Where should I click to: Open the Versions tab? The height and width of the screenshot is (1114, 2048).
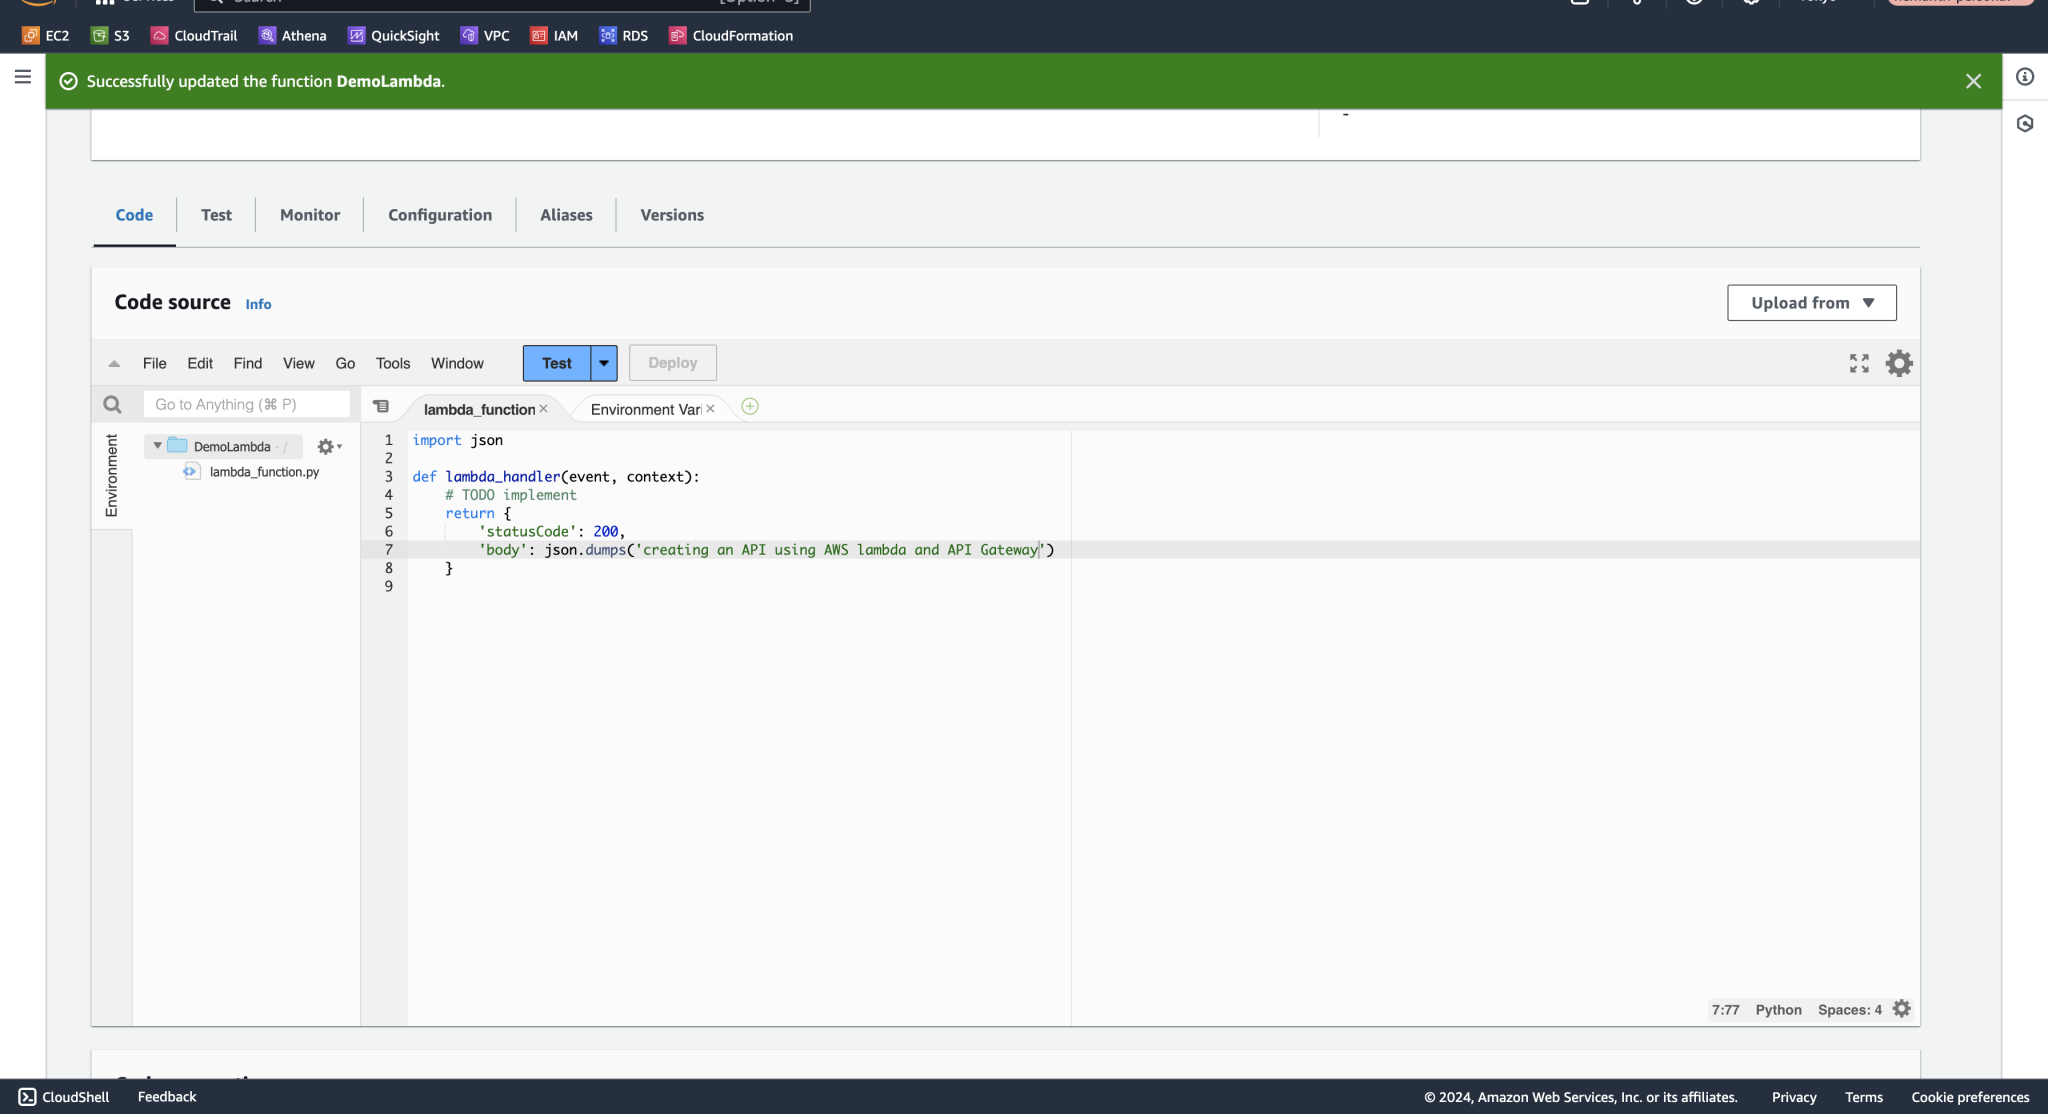pos(672,215)
